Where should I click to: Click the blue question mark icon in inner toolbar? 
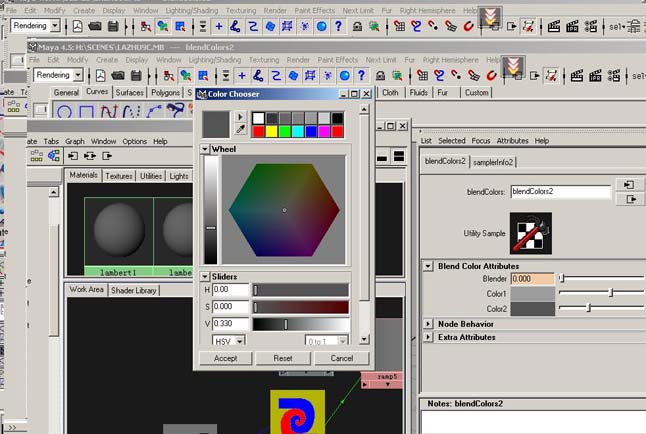coord(361,75)
